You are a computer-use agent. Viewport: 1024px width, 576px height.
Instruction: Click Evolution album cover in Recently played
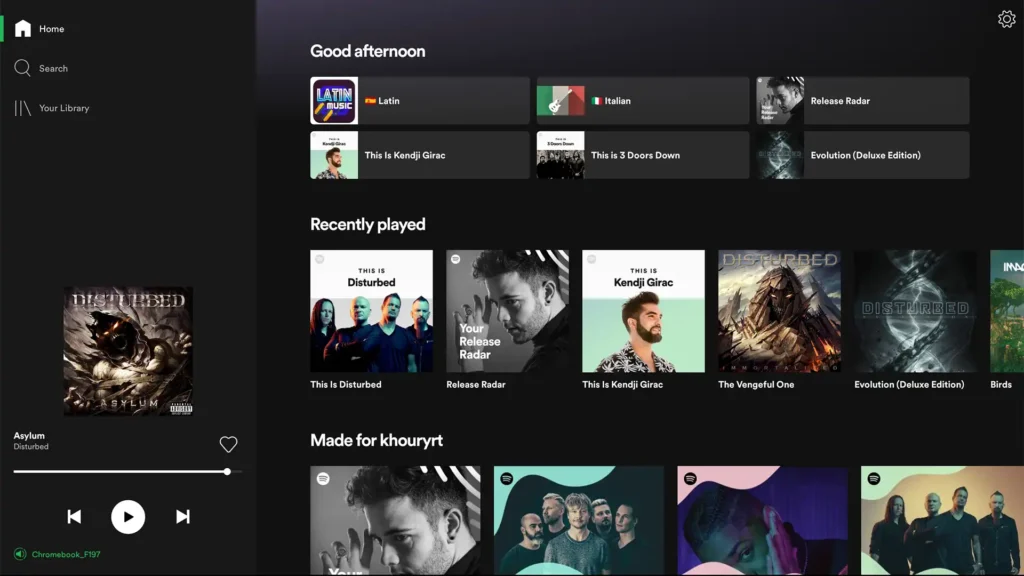pyautogui.click(x=916, y=311)
